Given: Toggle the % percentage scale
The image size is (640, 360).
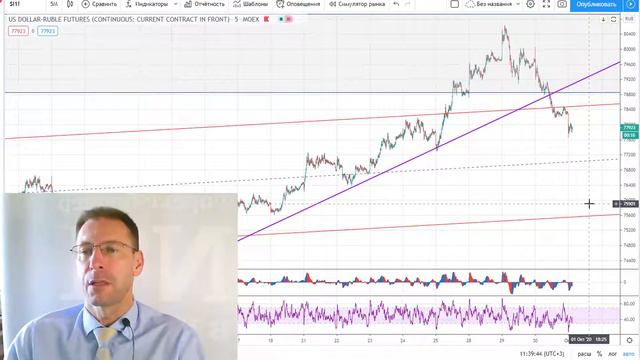Looking at the screenshot, I should pyautogui.click(x=600, y=354).
